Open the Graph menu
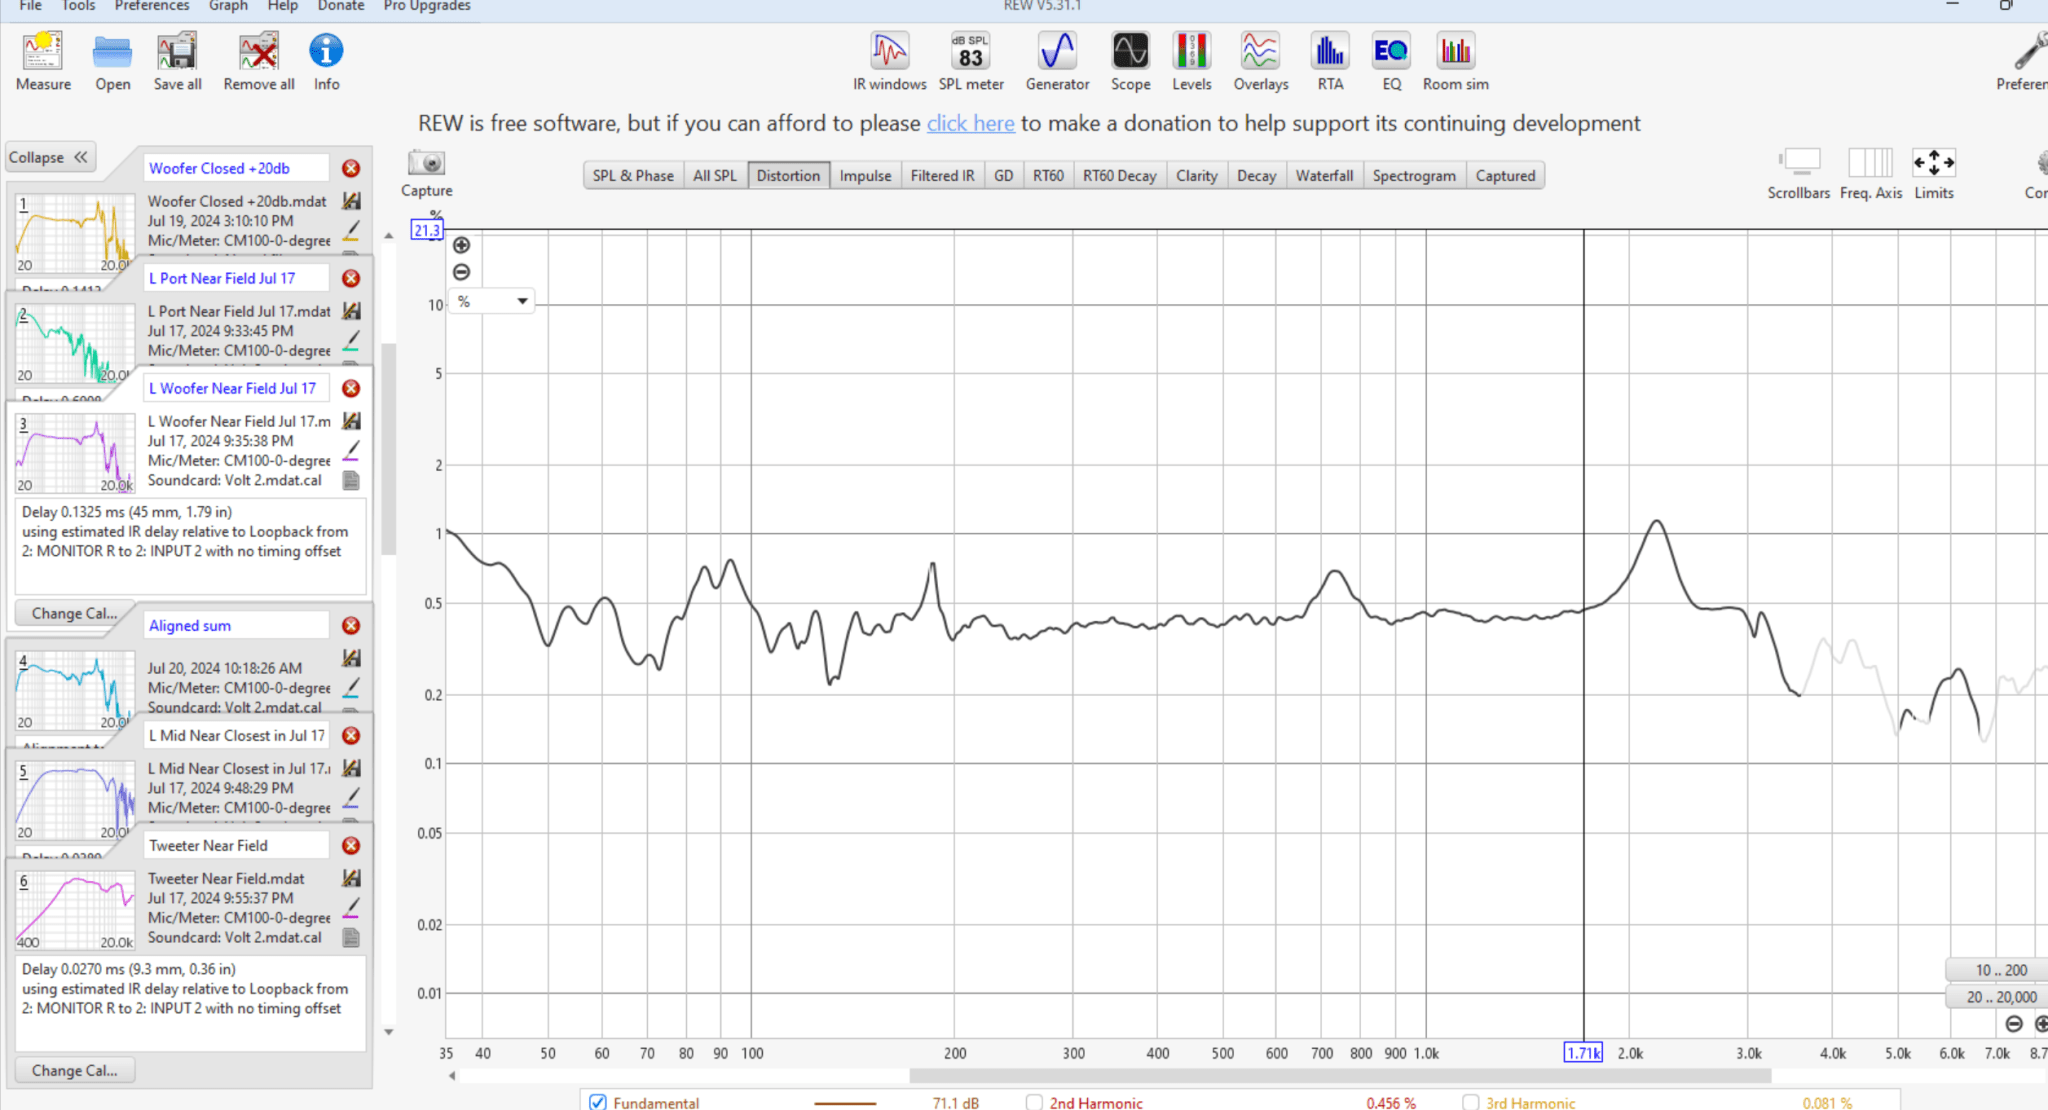 pos(228,6)
